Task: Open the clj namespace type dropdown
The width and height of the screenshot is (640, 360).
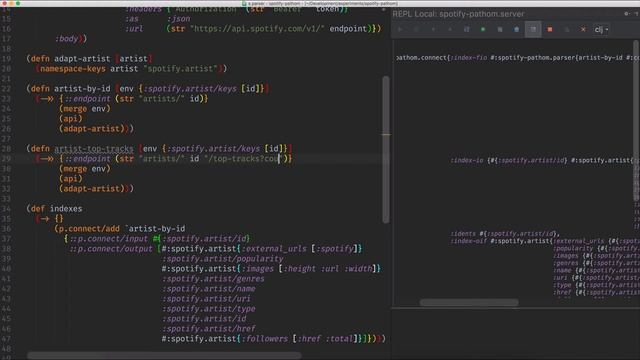Action: point(601,29)
